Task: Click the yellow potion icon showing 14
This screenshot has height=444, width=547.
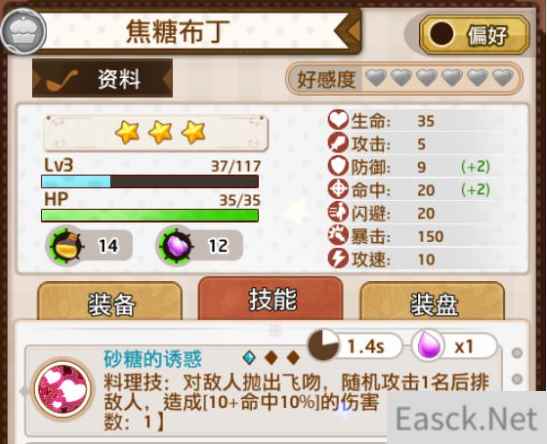Action: pyautogui.click(x=66, y=245)
